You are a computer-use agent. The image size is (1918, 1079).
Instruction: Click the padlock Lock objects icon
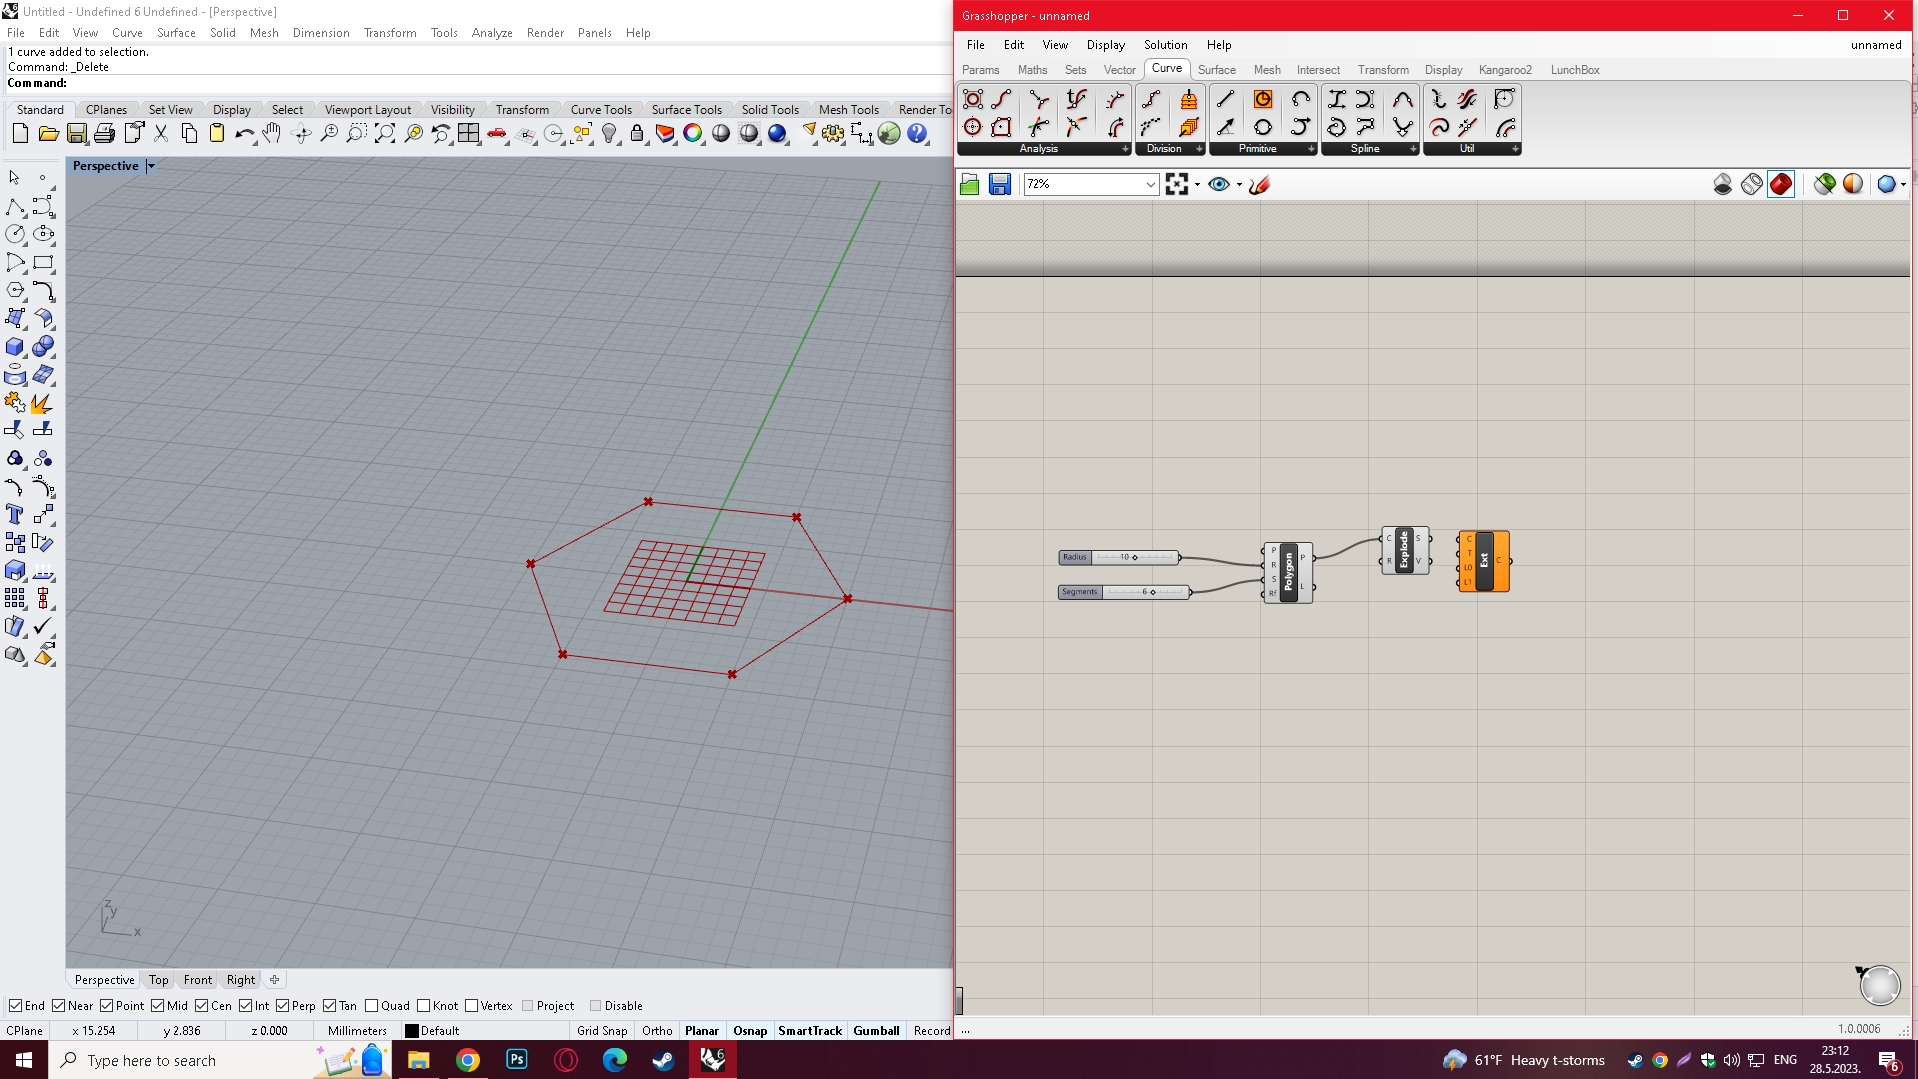click(x=637, y=133)
